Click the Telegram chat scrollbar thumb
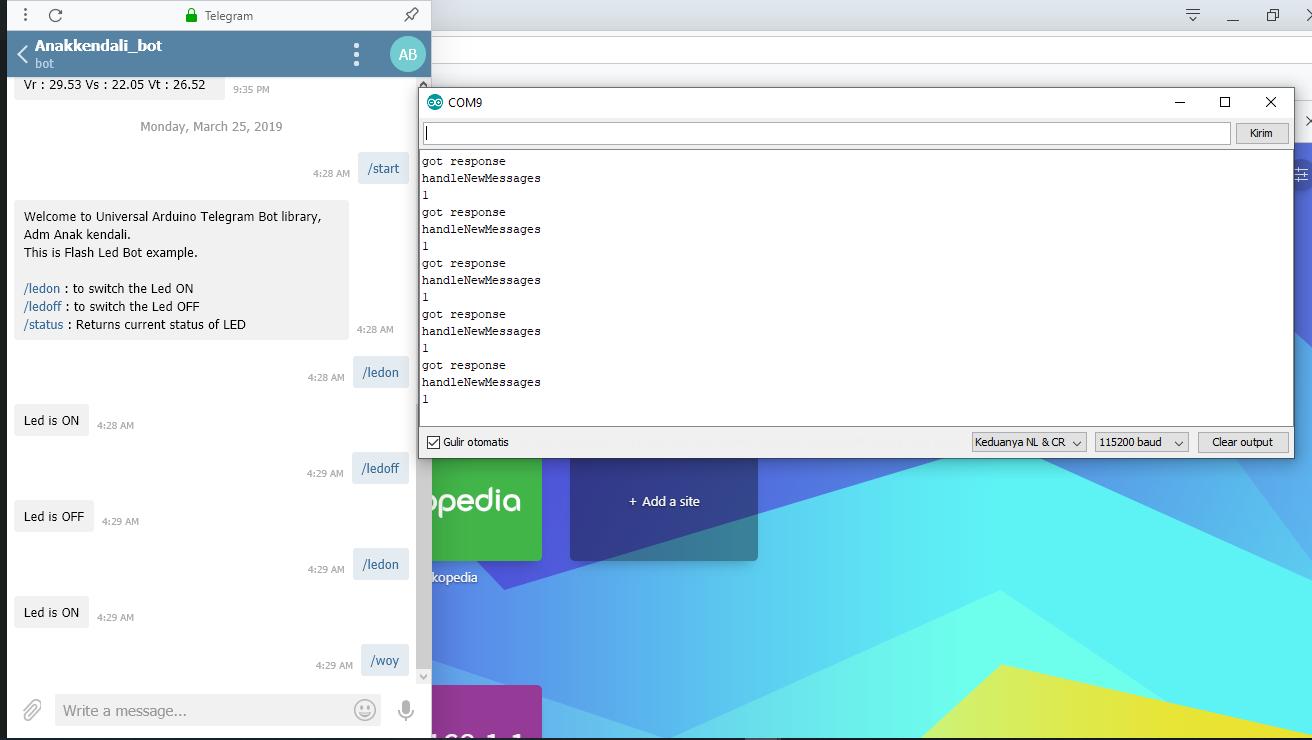Image resolution: width=1312 pixels, height=740 pixels. point(424,534)
